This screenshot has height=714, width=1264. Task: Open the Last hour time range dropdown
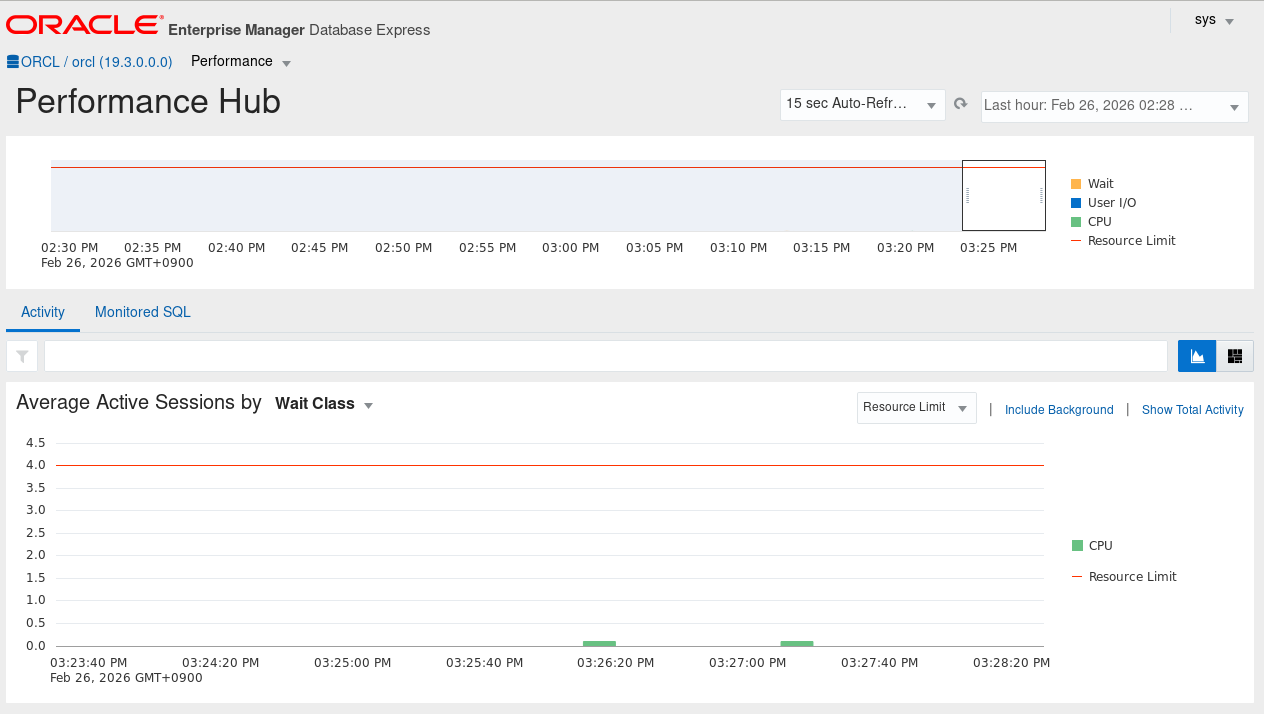pyautogui.click(x=1115, y=105)
